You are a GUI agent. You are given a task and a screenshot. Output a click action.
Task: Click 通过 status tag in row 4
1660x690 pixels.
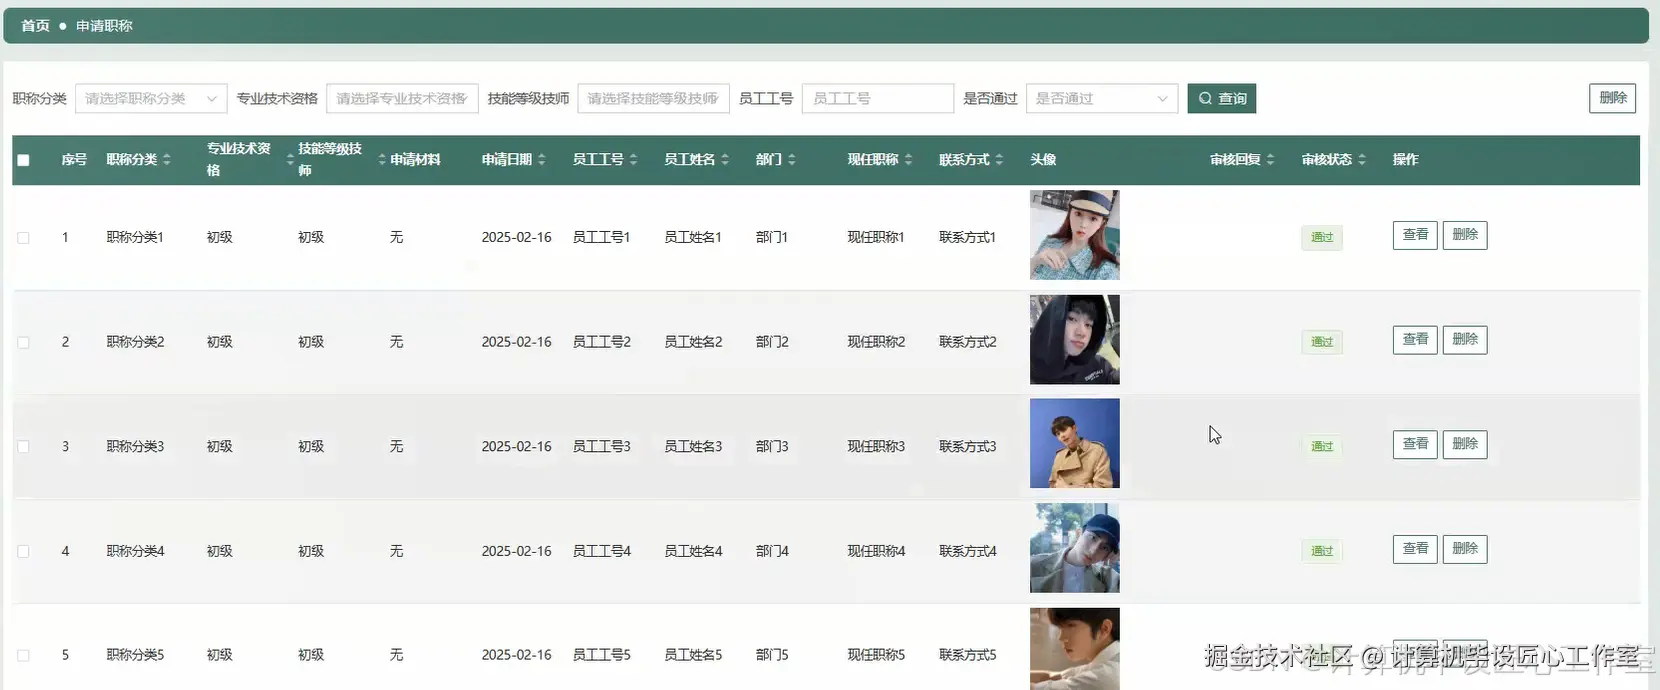[1322, 551]
